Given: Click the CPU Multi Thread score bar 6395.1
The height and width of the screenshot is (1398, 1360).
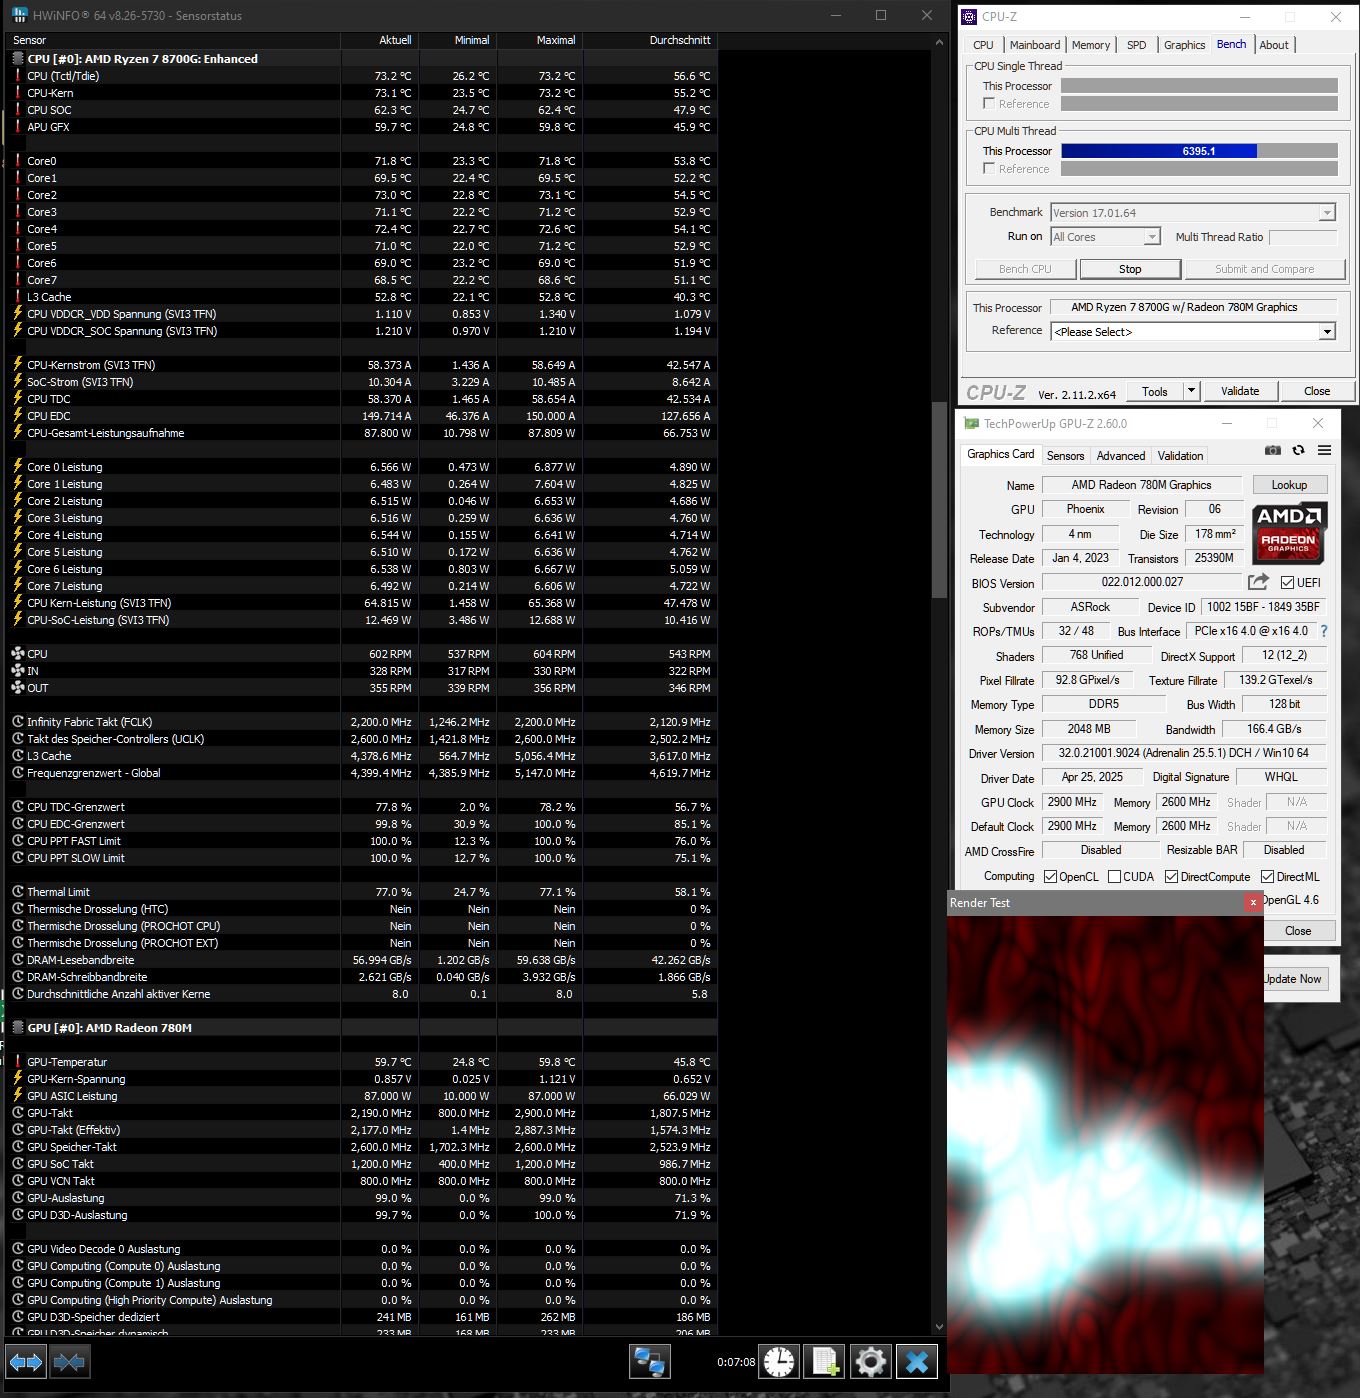Looking at the screenshot, I should pyautogui.click(x=1199, y=151).
